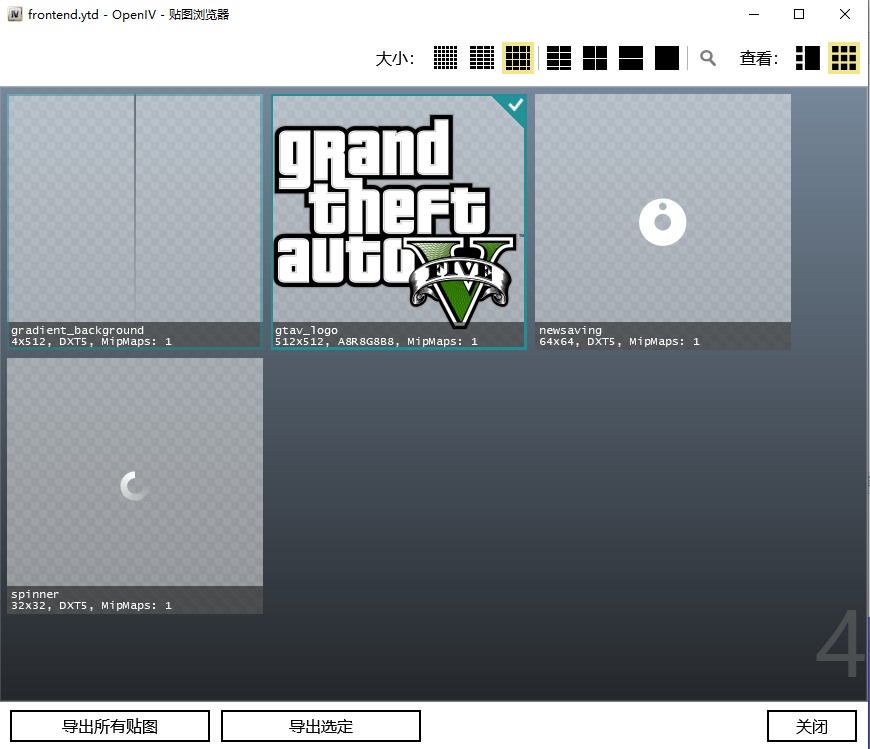Click the OpenIV app icon in title bar
The image size is (870, 749).
(15, 14)
